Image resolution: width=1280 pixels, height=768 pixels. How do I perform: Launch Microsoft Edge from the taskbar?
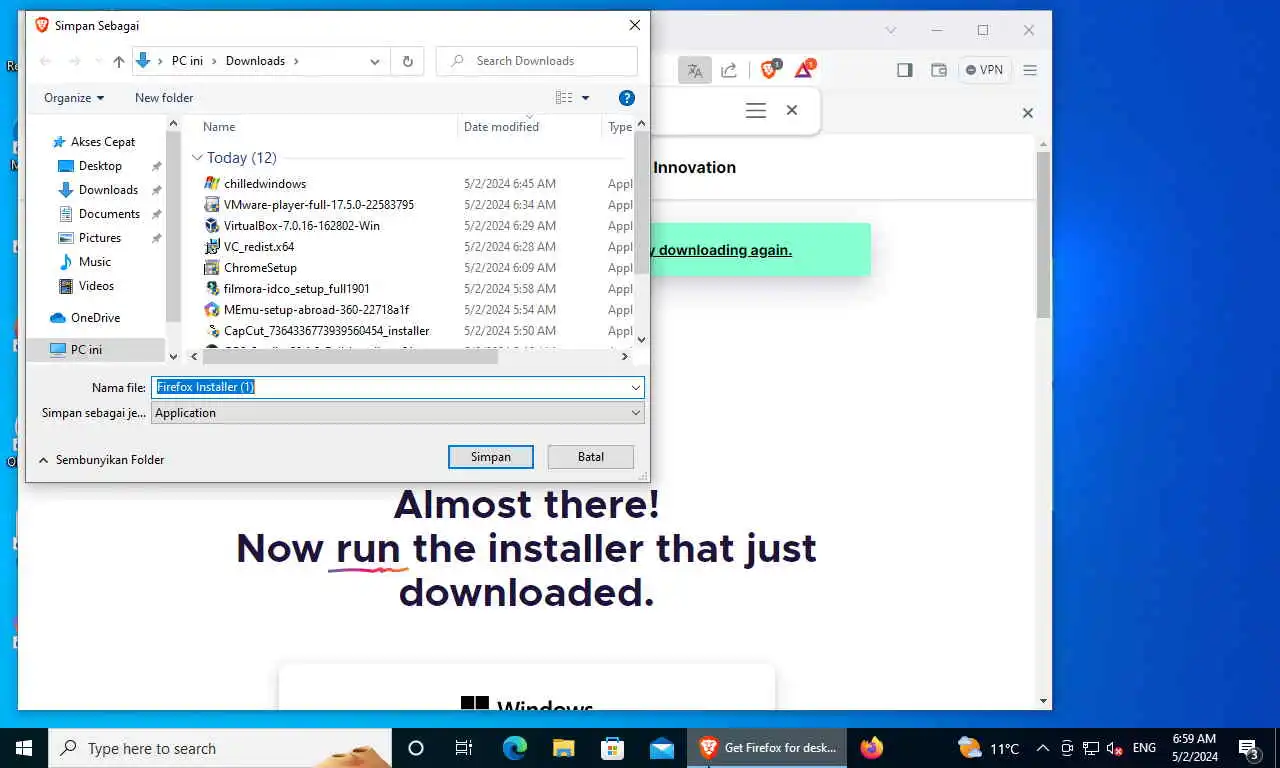pyautogui.click(x=514, y=748)
